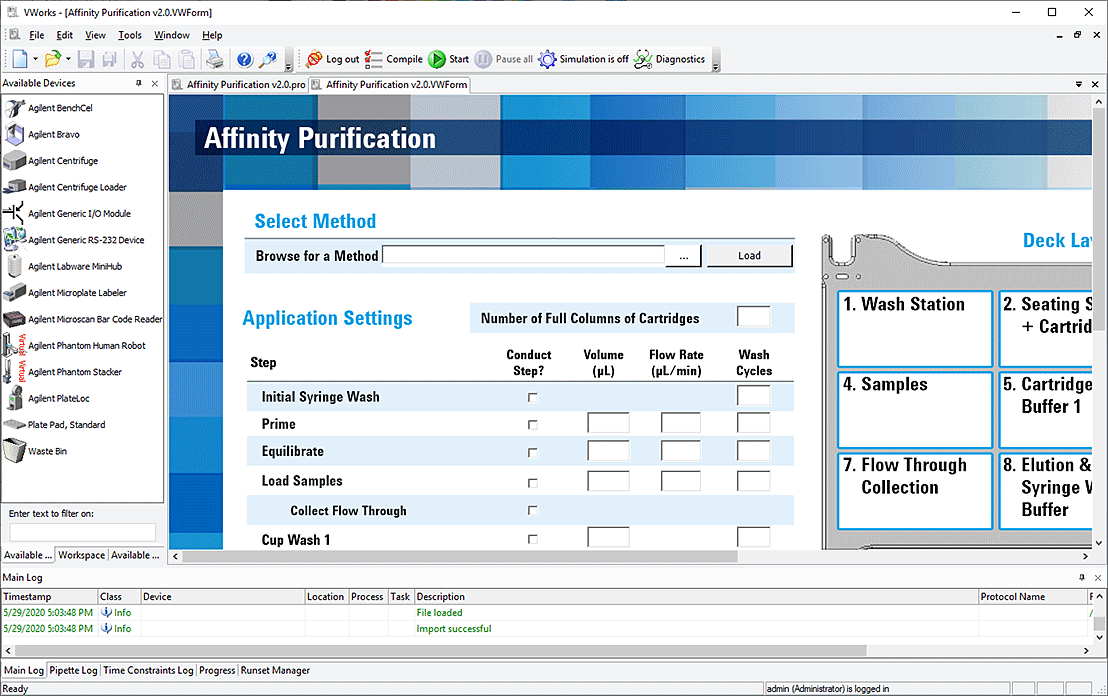1108x696 pixels.
Task: Enable Initial Syringe Wash conduct step checkbox
Action: (x=533, y=398)
